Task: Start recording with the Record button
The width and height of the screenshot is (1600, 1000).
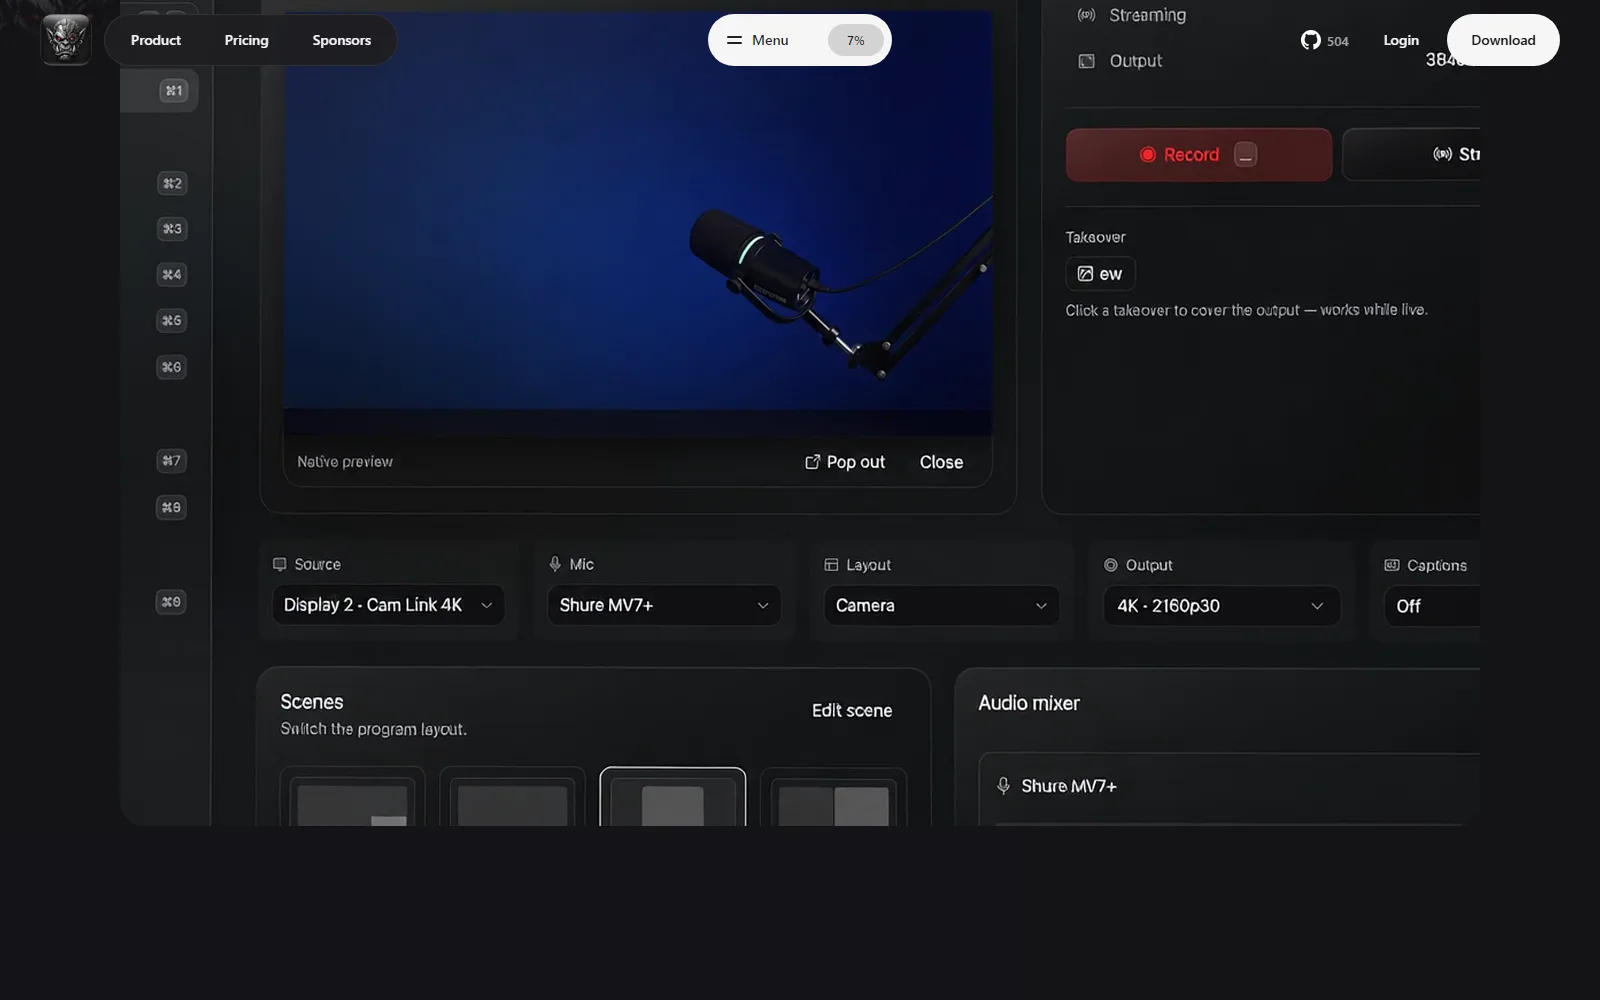Action: point(1198,155)
